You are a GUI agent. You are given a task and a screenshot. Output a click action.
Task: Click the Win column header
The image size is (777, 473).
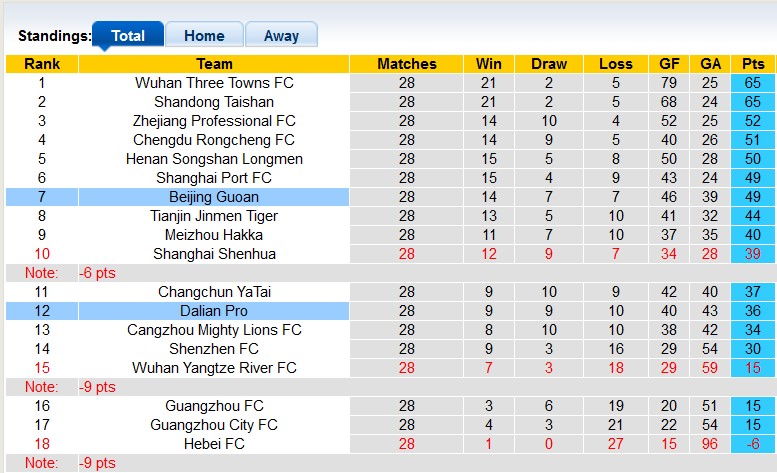489,64
